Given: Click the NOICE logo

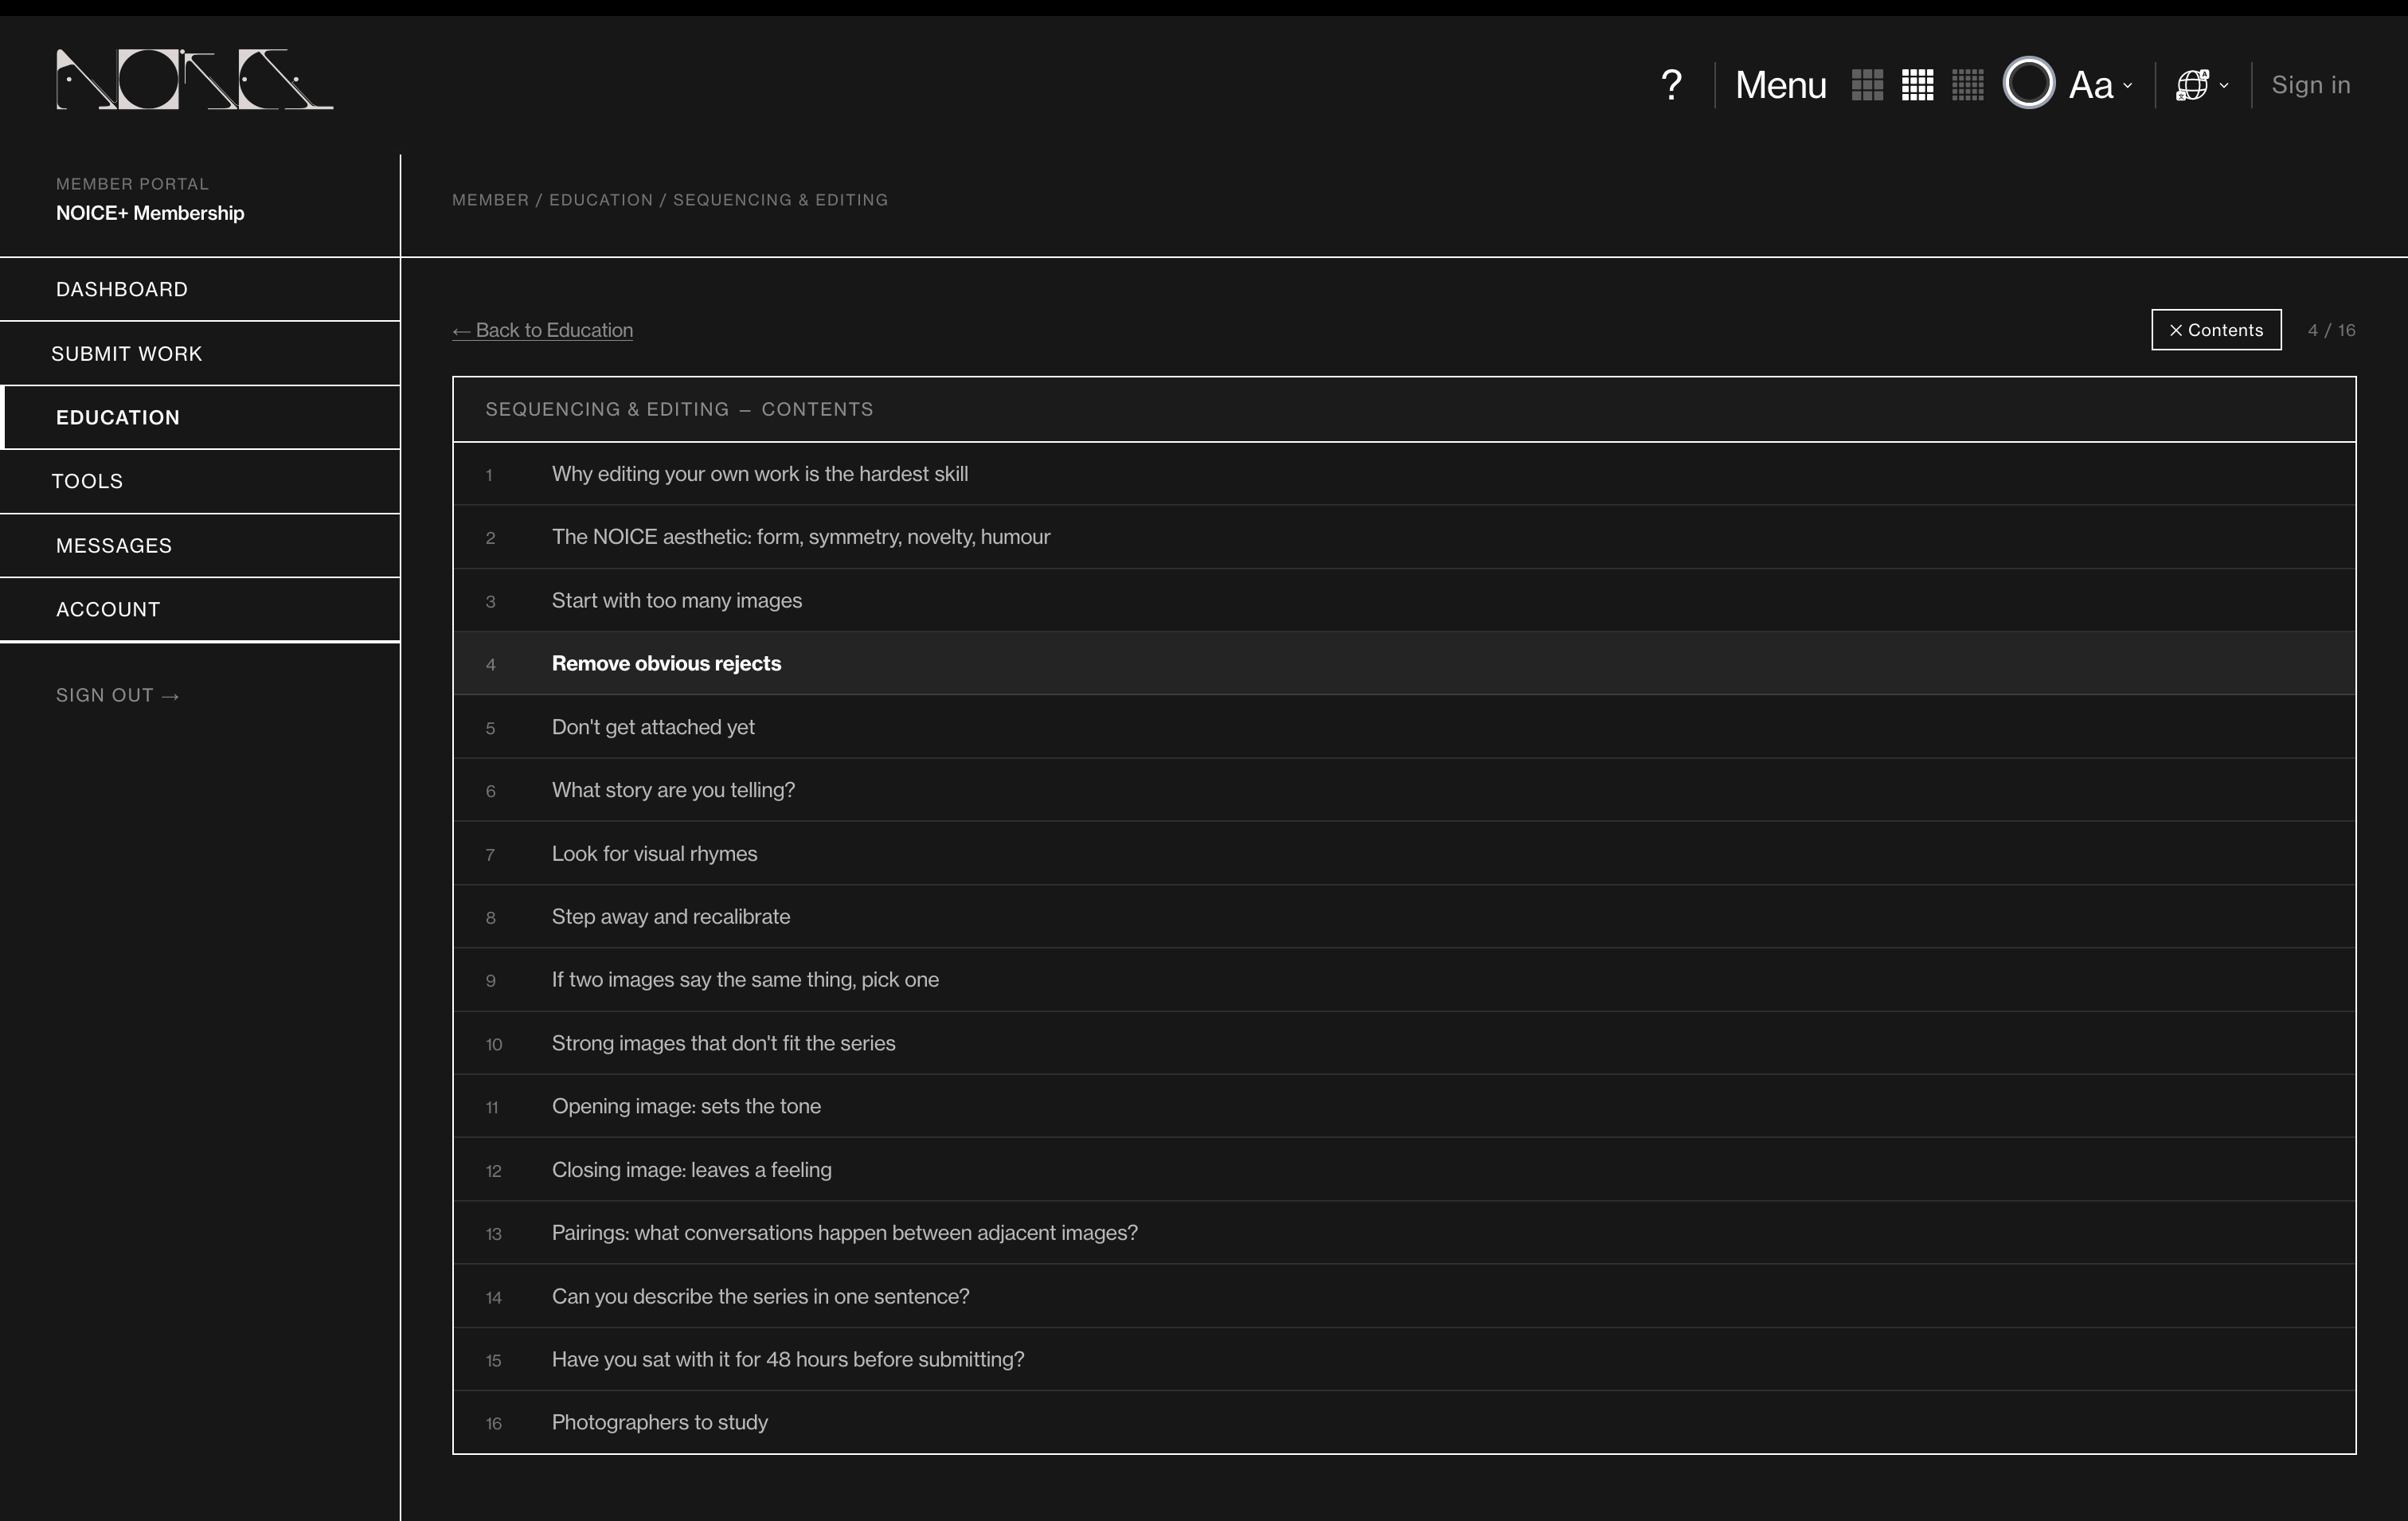Looking at the screenshot, I should click(x=194, y=80).
